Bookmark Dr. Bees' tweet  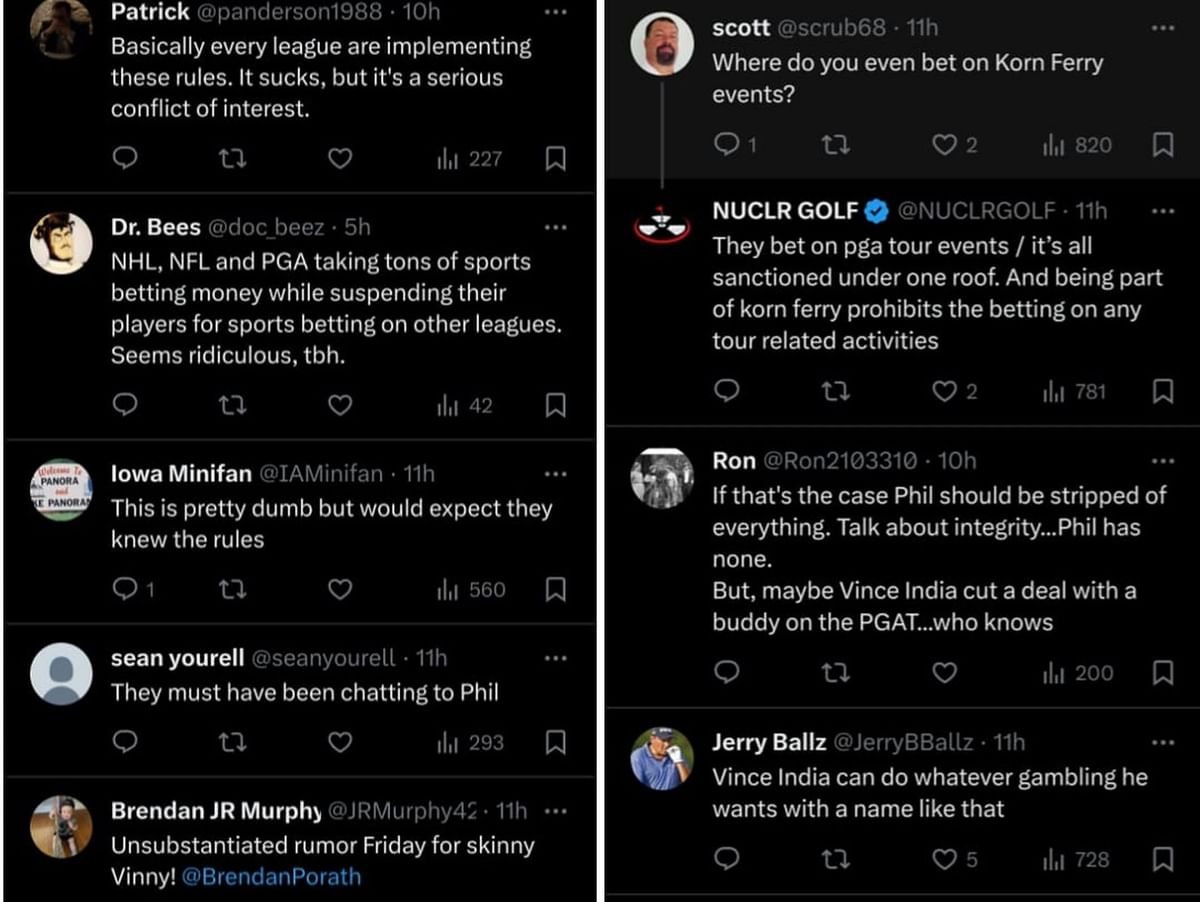click(556, 405)
